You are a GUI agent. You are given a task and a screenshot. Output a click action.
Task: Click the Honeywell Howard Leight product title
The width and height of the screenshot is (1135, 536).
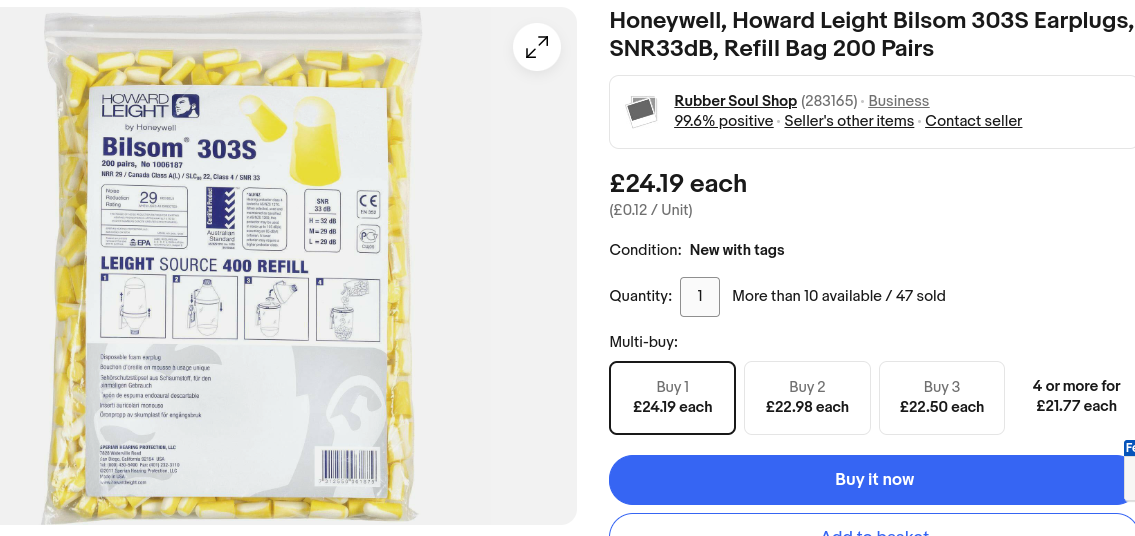870,34
